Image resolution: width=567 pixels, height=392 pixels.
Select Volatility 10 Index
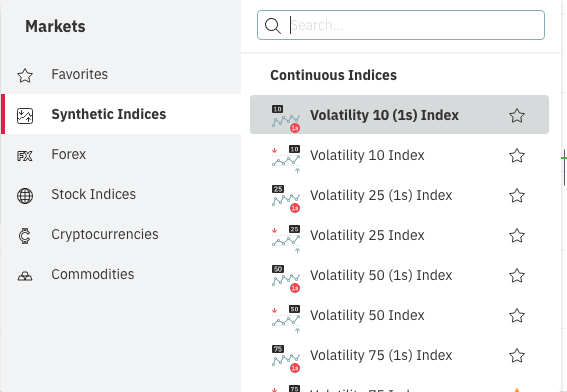tap(399, 155)
